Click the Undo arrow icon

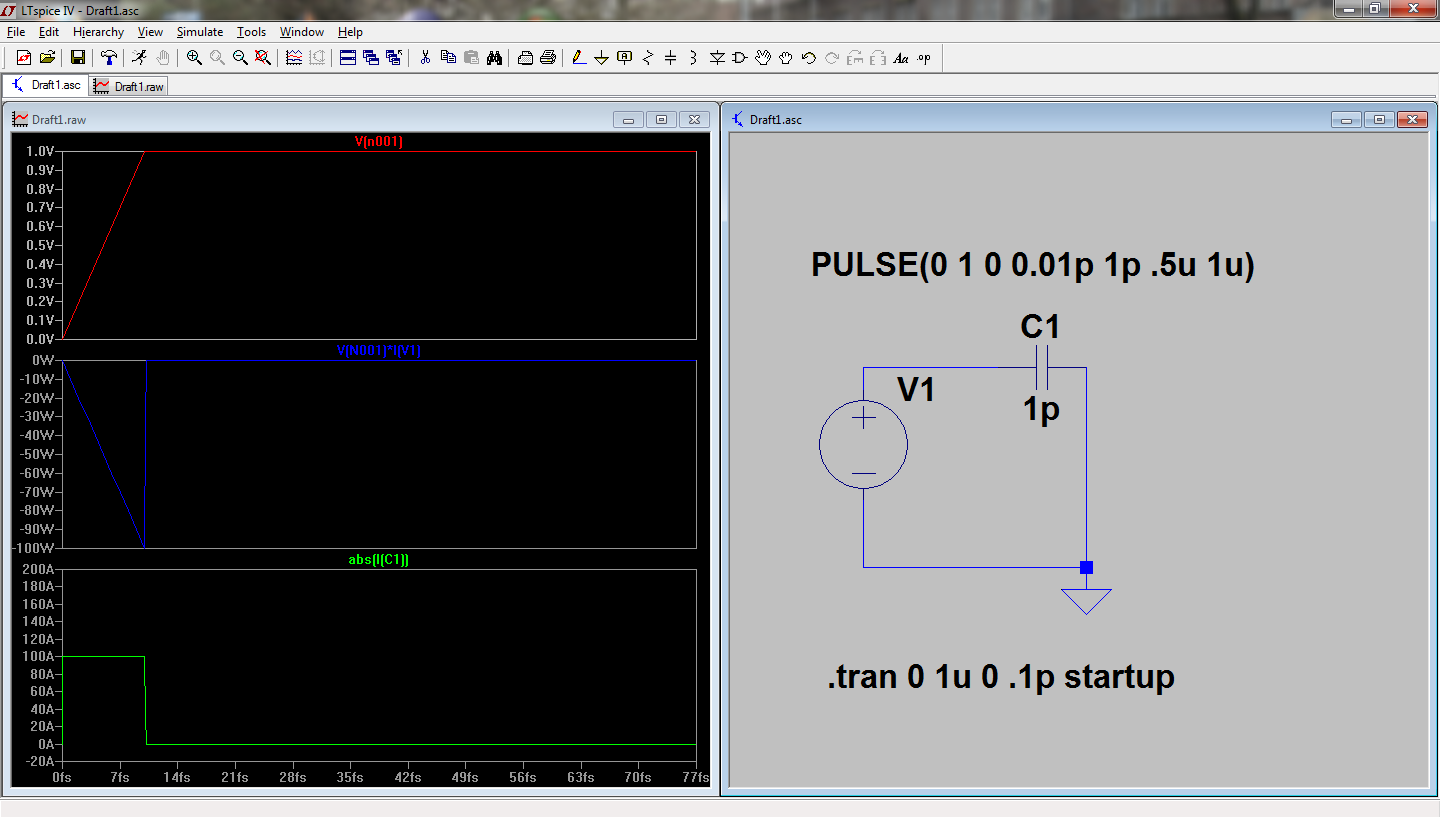pyautogui.click(x=809, y=58)
